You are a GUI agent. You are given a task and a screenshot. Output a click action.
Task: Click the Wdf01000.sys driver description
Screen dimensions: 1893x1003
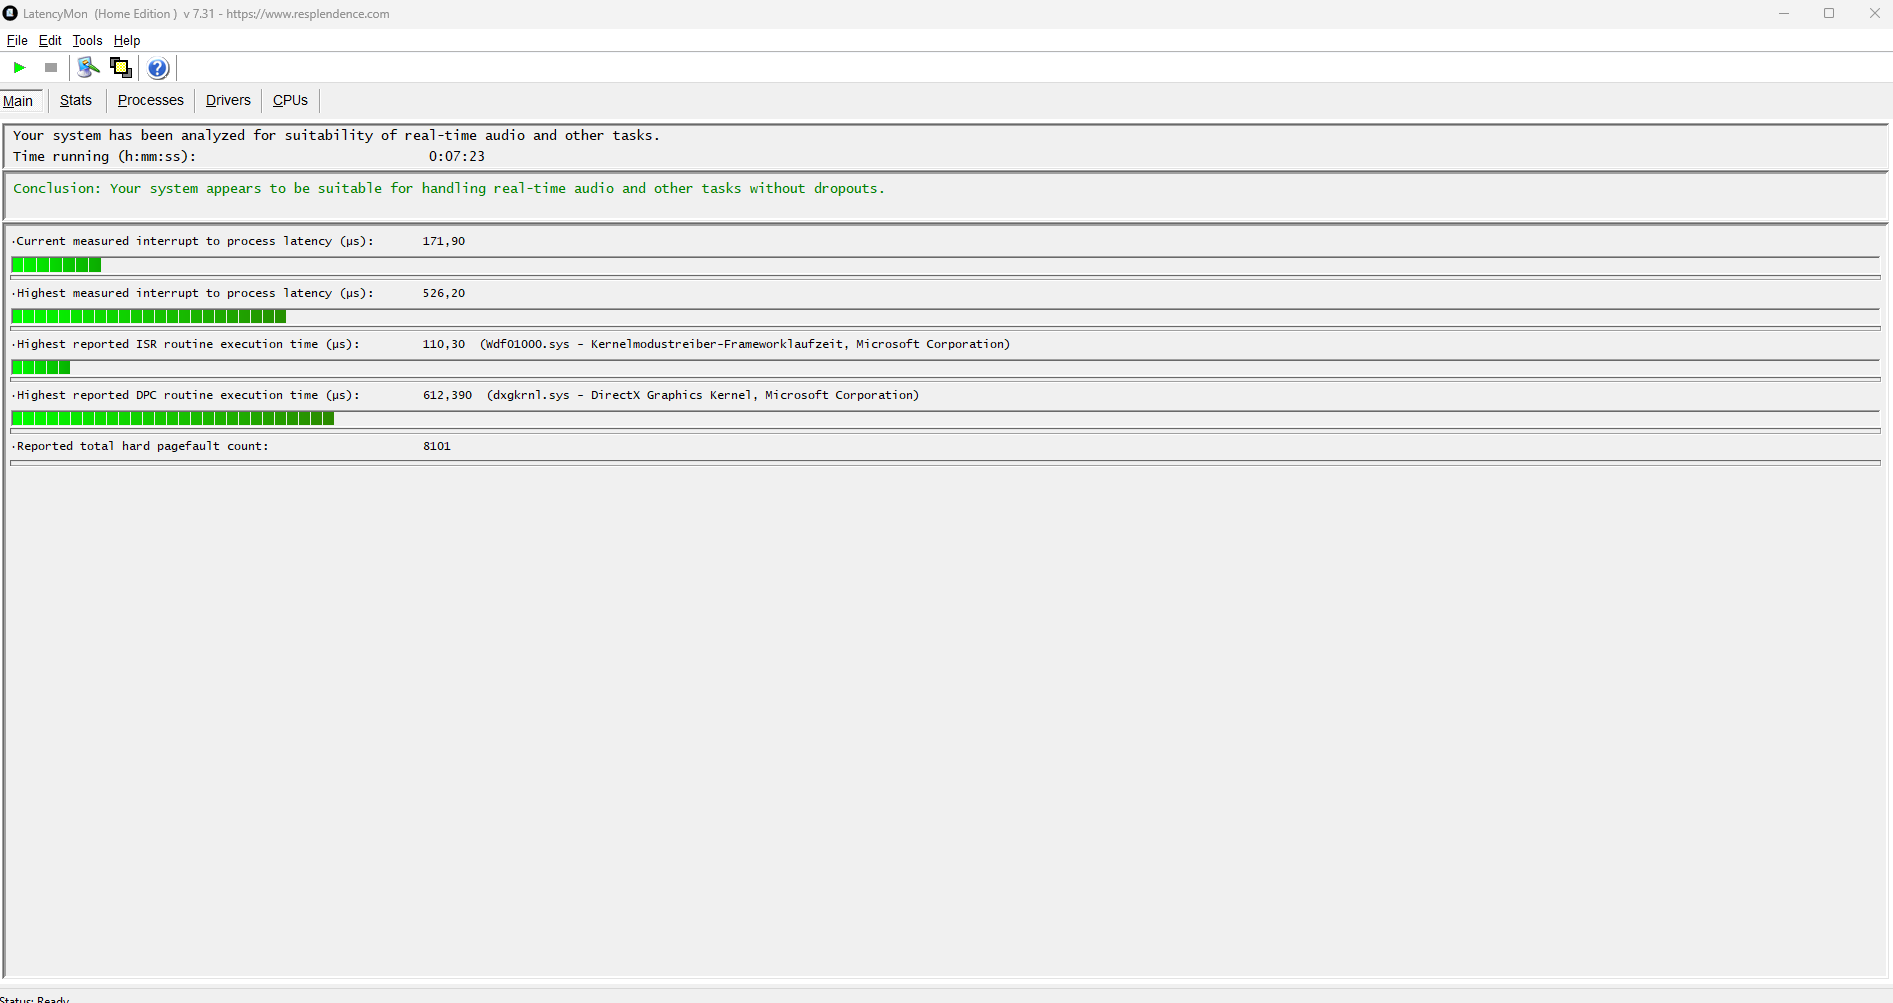745,345
